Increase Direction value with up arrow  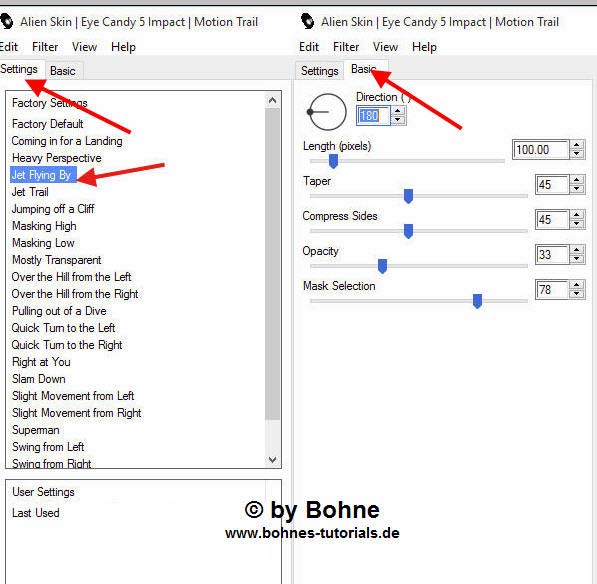point(398,111)
